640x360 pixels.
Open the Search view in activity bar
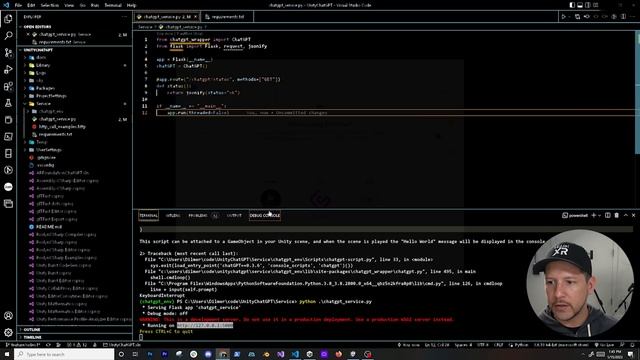point(8,36)
